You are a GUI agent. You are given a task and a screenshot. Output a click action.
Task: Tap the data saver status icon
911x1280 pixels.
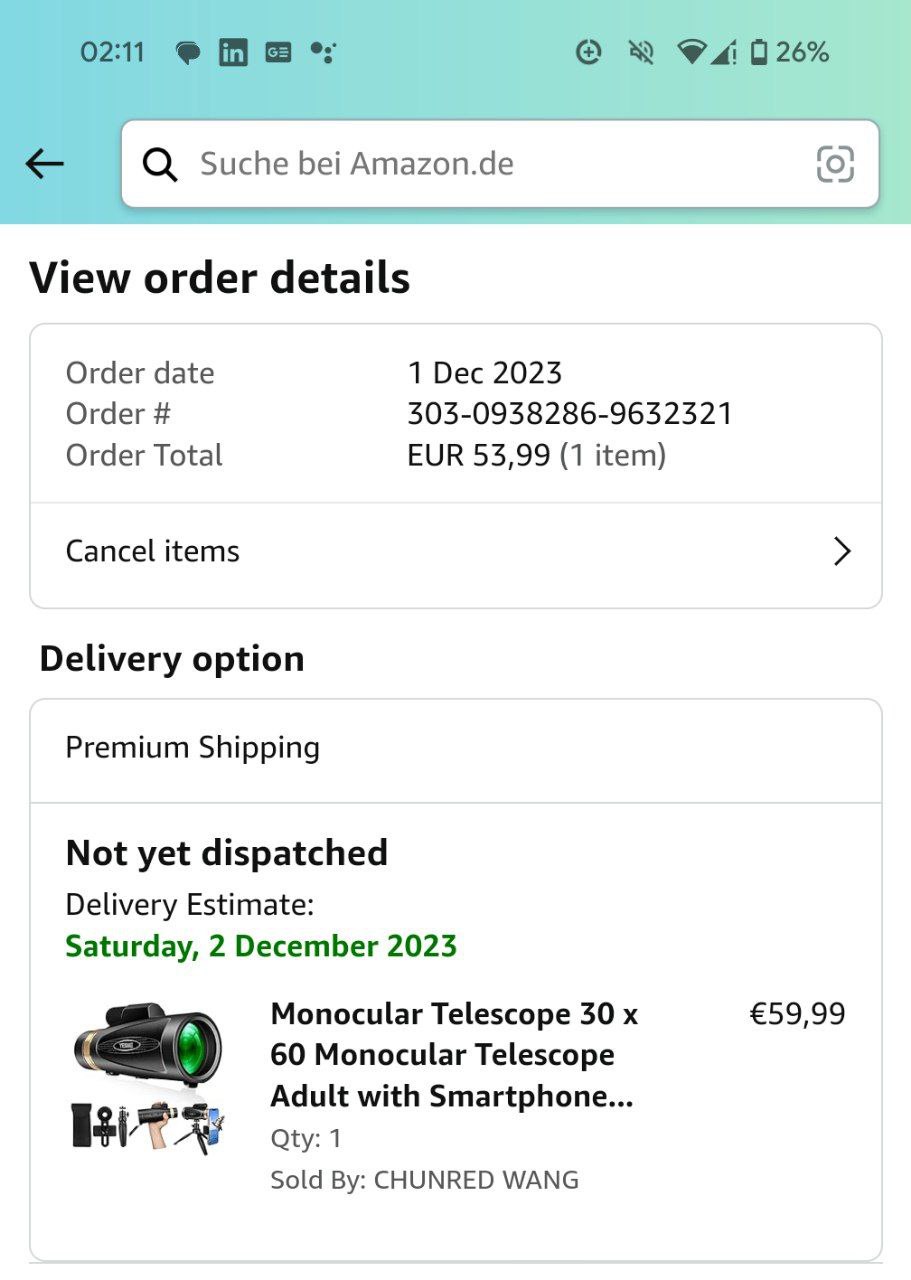tap(589, 52)
